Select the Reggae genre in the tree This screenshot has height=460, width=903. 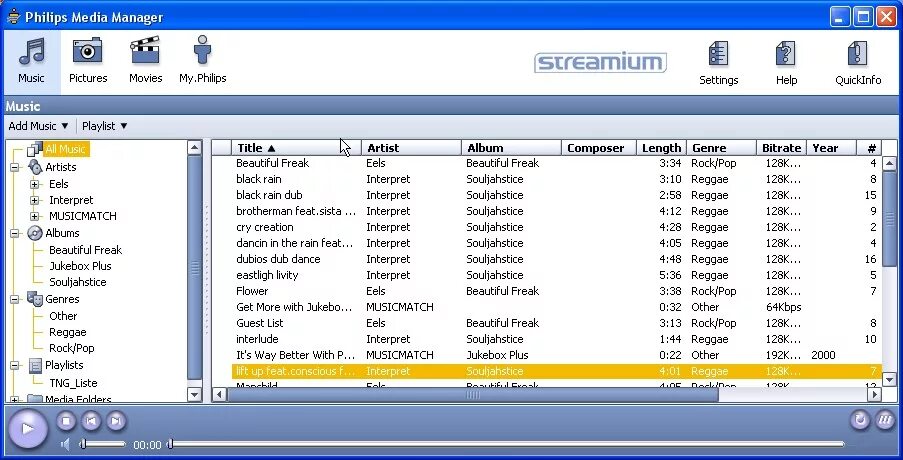pos(67,332)
